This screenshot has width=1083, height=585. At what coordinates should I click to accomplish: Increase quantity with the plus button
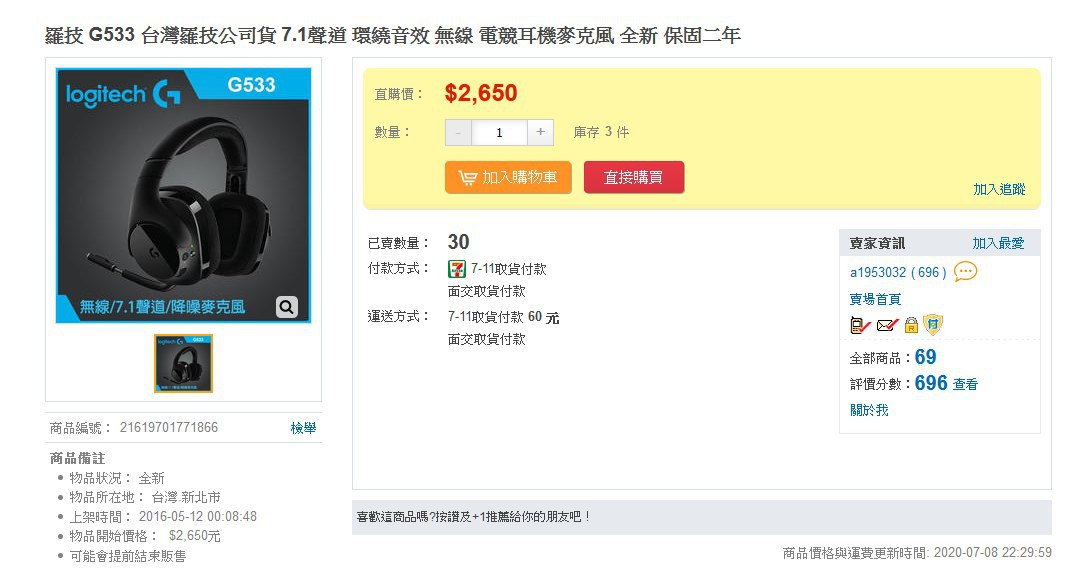[540, 132]
